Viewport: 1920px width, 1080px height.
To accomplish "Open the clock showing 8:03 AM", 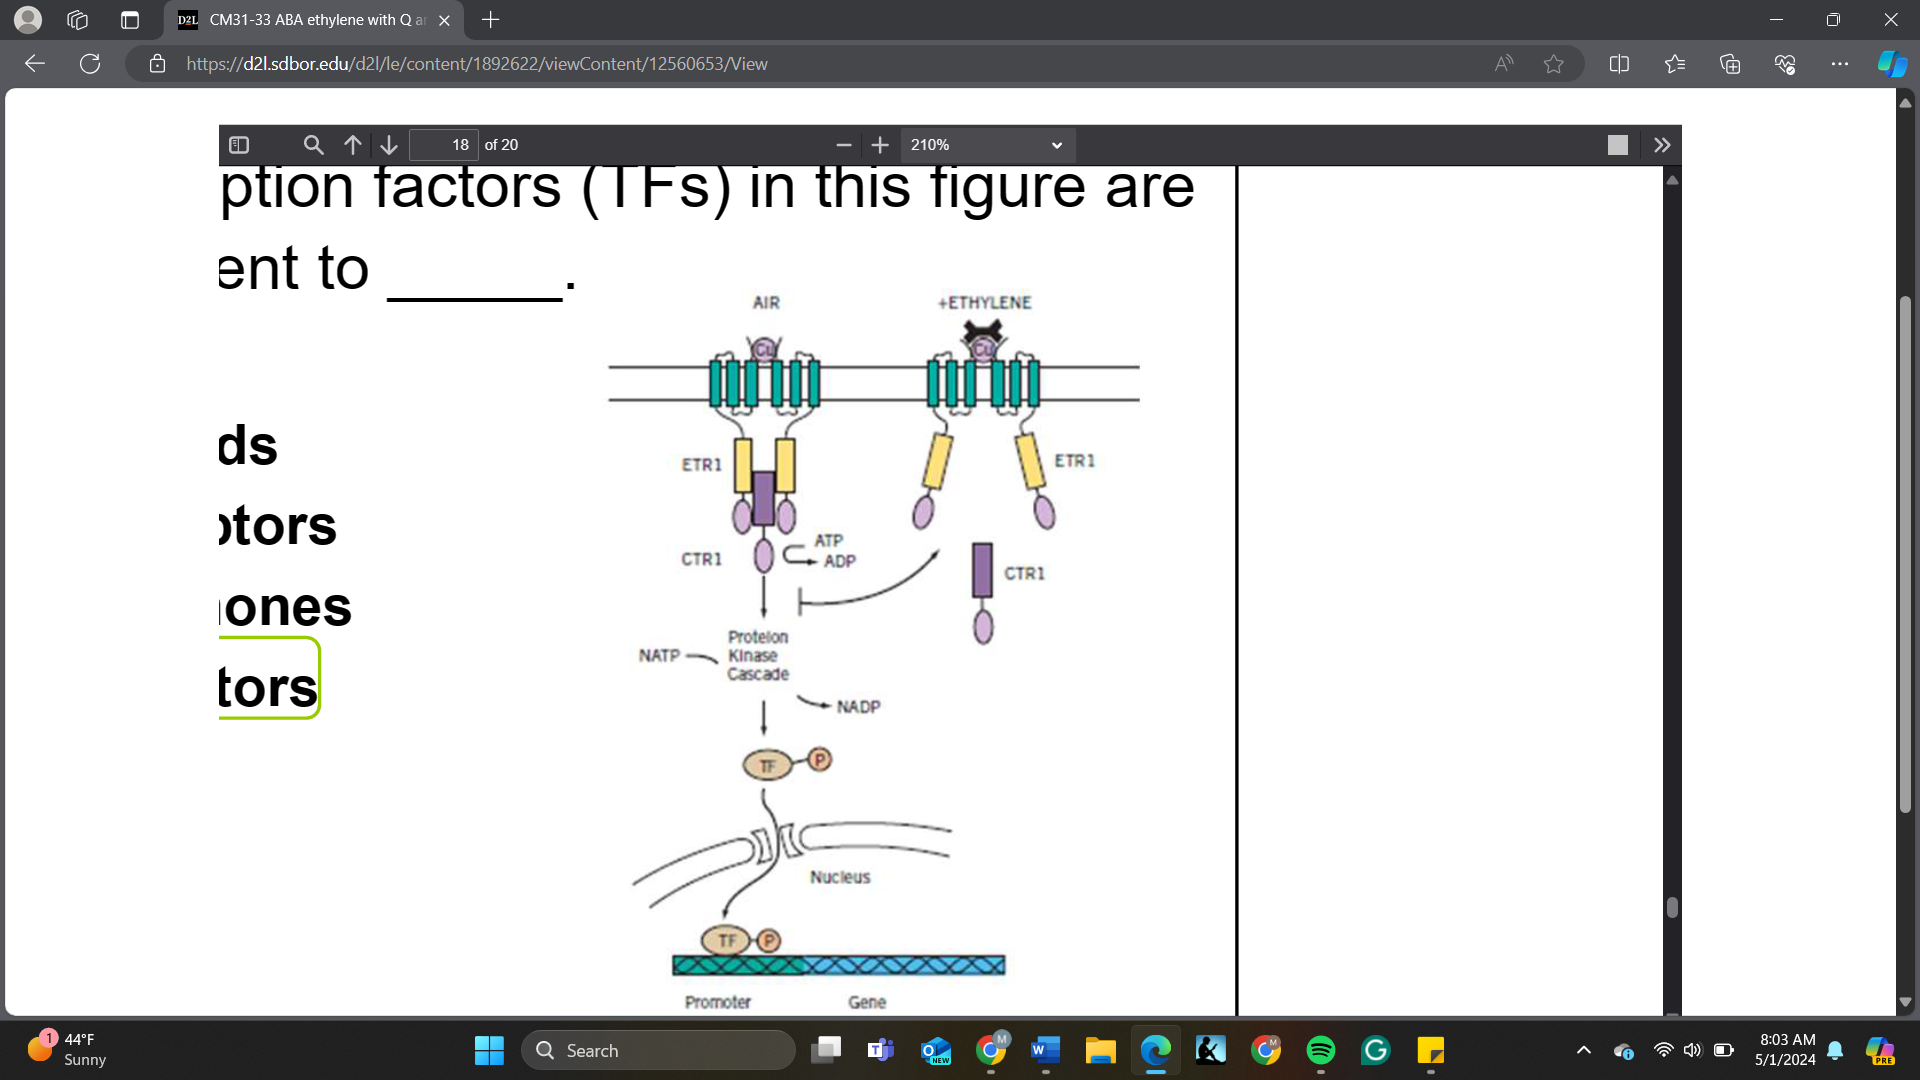I will [1786, 1050].
